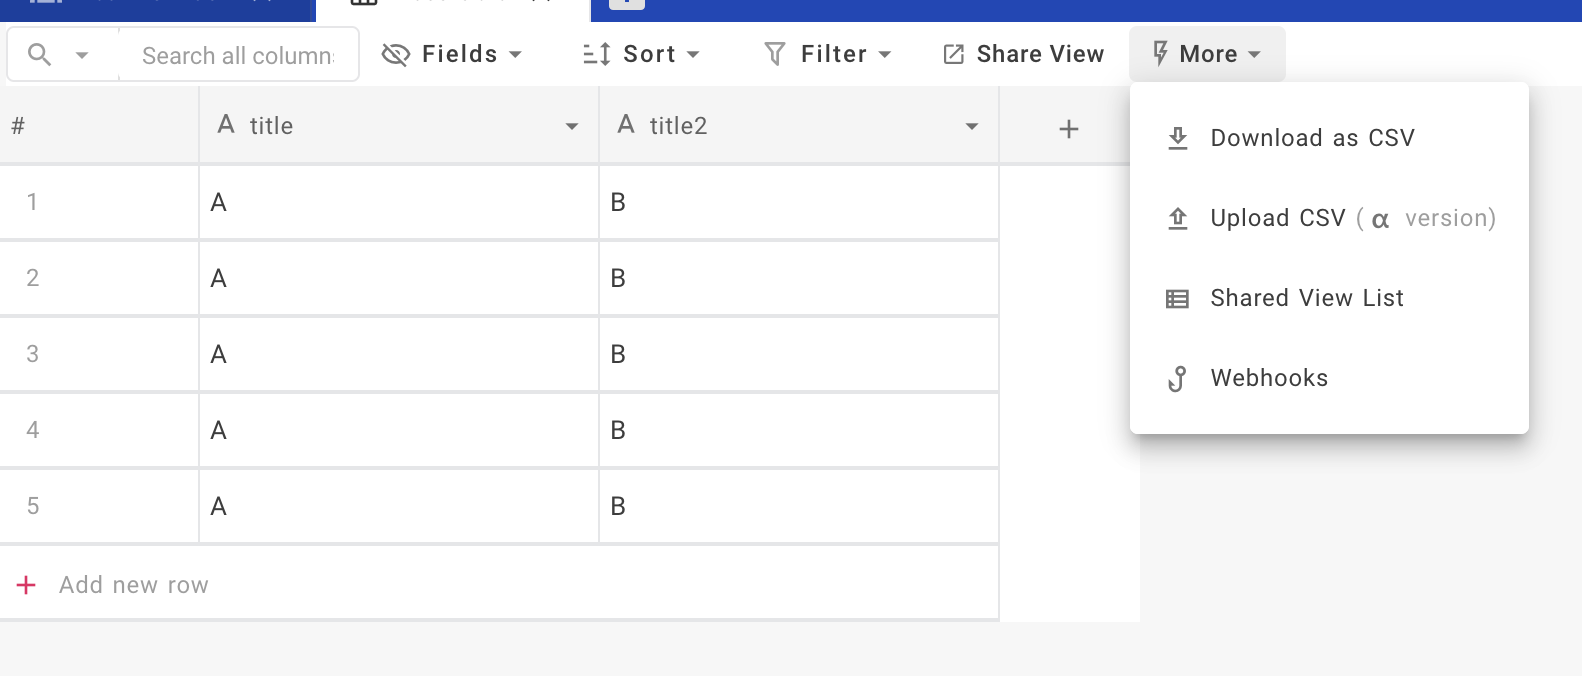The width and height of the screenshot is (1582, 676).
Task: Open the More menu
Action: click(x=1208, y=54)
